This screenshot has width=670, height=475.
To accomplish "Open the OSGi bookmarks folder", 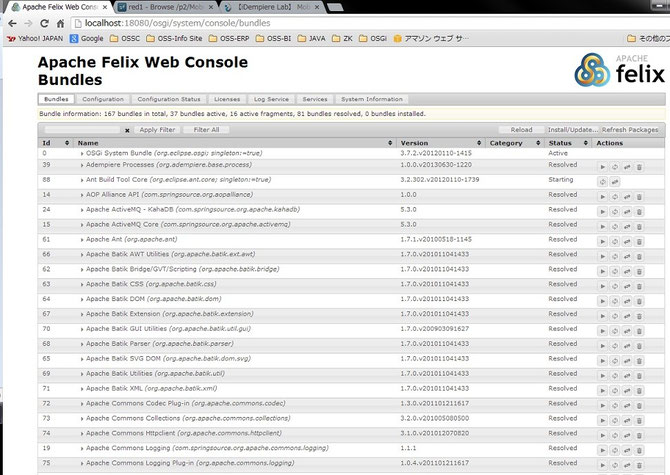I will [x=373, y=38].
